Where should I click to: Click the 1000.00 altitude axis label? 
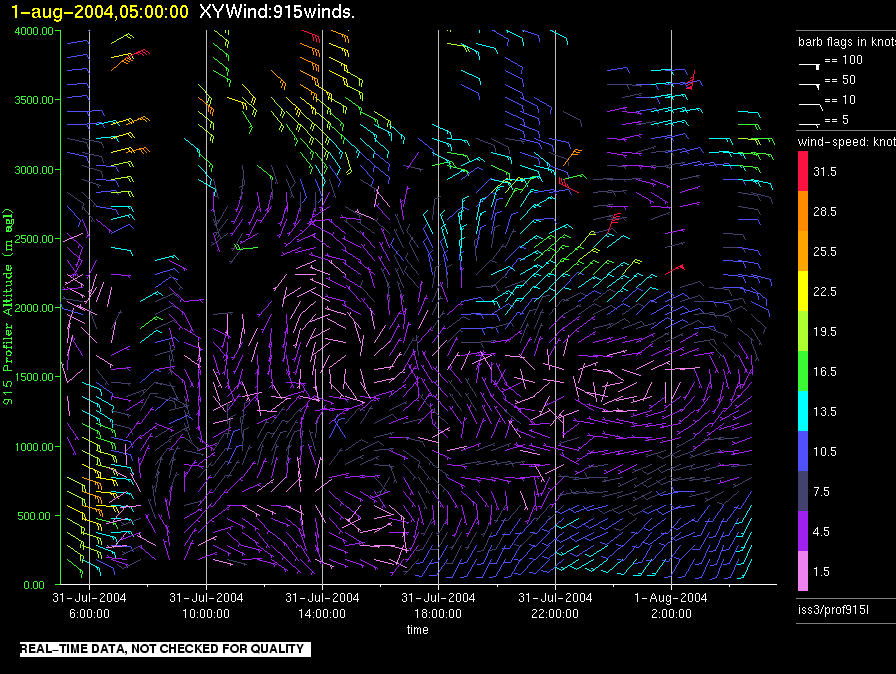(34, 447)
